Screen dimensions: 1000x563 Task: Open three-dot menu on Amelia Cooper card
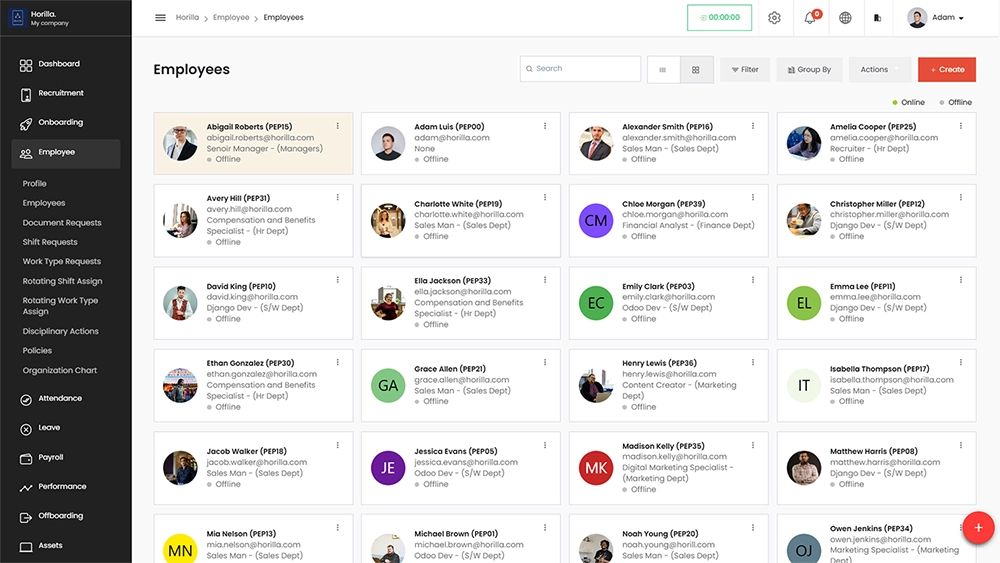point(961,126)
